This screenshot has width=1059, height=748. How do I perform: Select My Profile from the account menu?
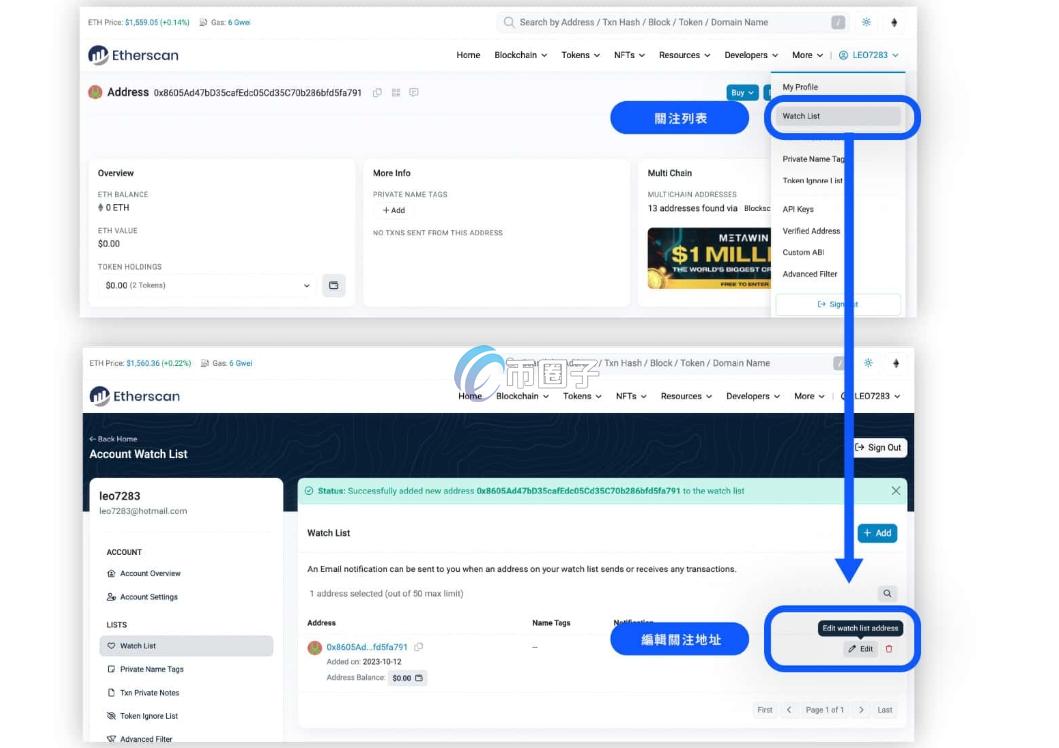coord(800,87)
